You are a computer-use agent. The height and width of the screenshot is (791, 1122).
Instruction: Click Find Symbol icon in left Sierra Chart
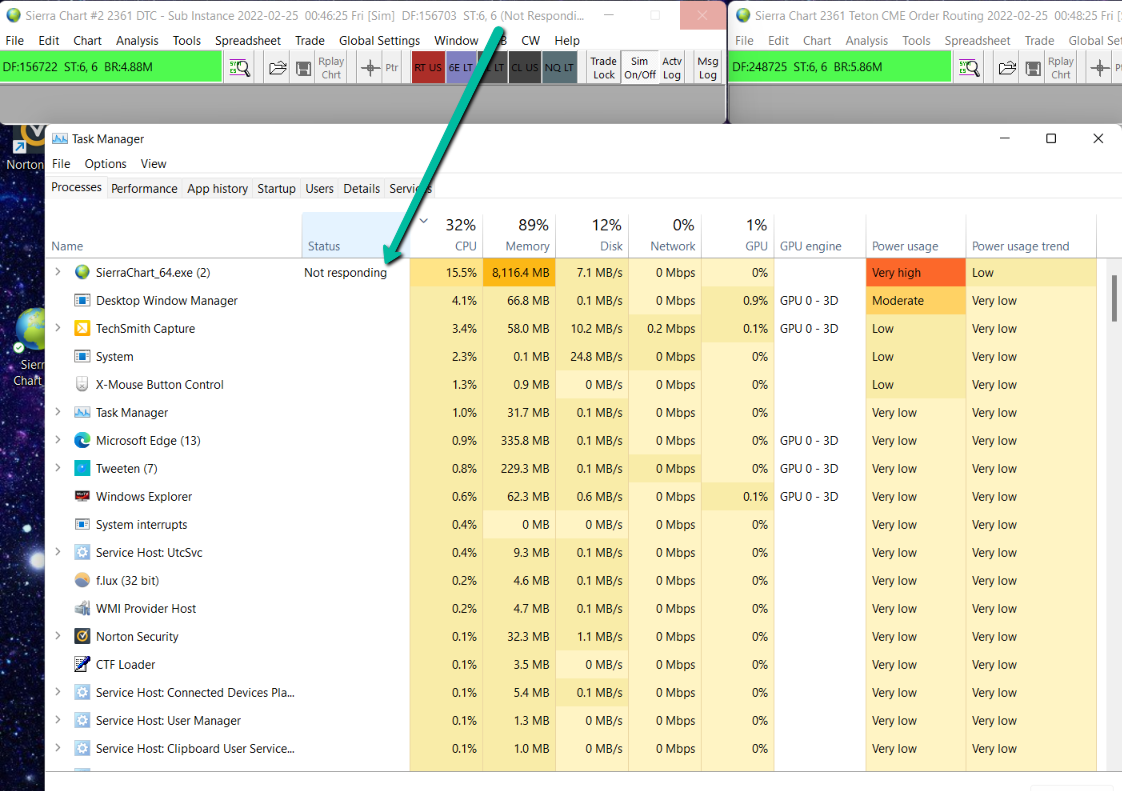(x=238, y=68)
